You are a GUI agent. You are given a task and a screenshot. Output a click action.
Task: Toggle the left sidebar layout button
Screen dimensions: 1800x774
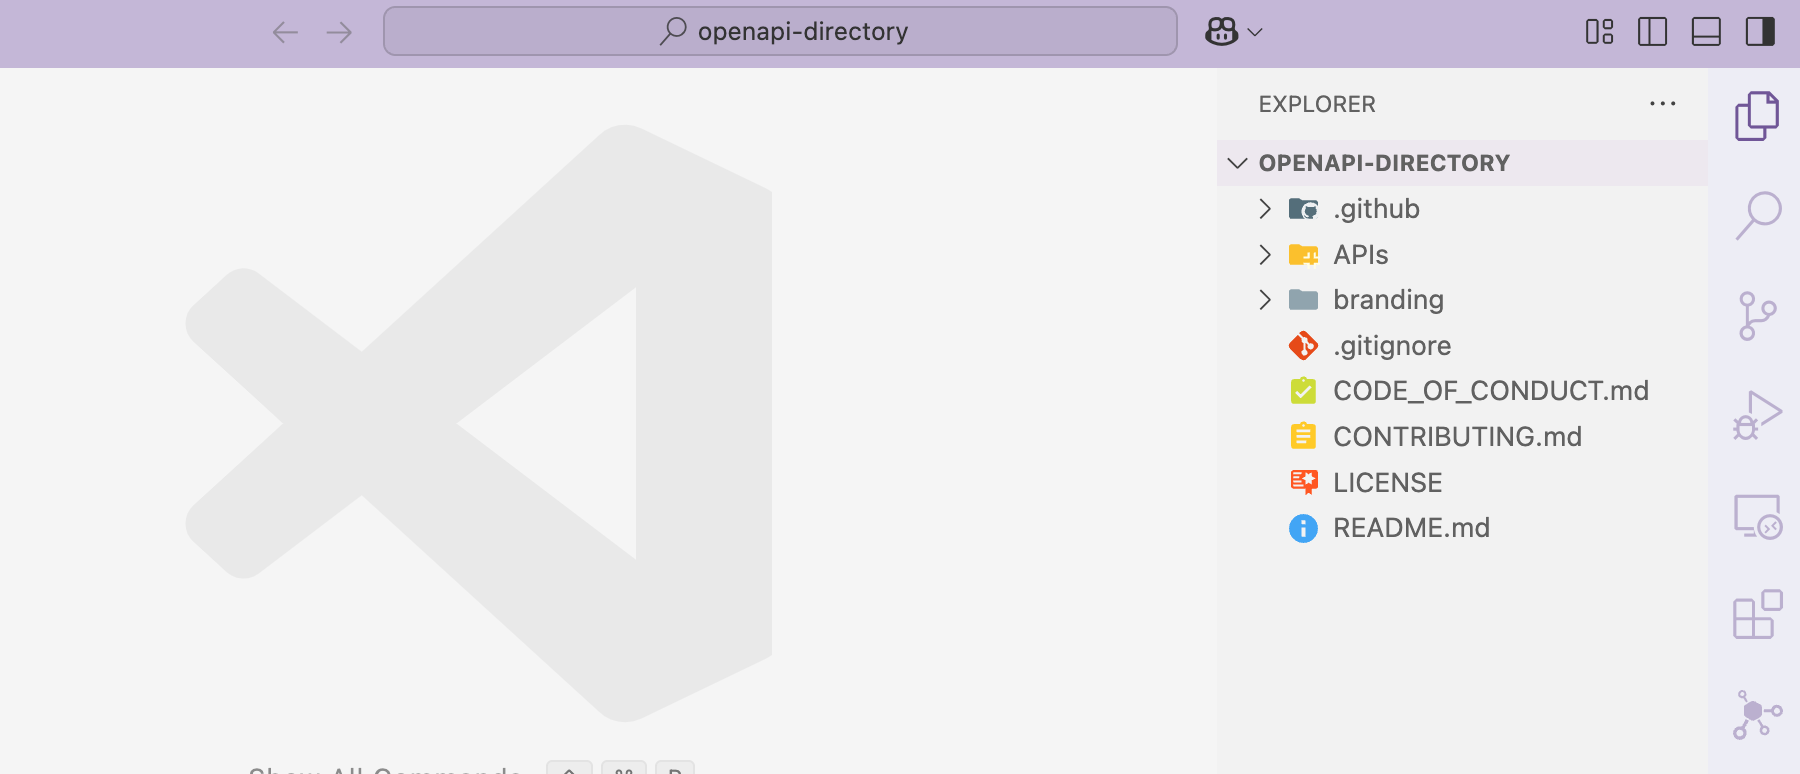1653,32
